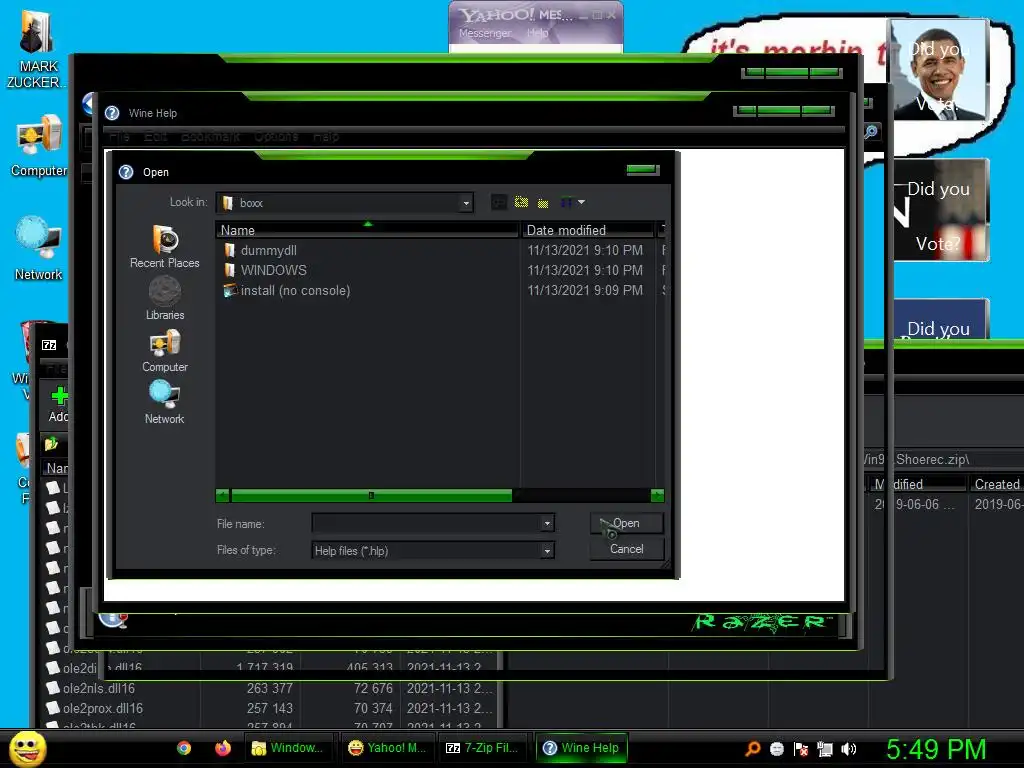Click the second Did you Vote thumbnail
This screenshot has width=1024, height=768.
[940, 210]
